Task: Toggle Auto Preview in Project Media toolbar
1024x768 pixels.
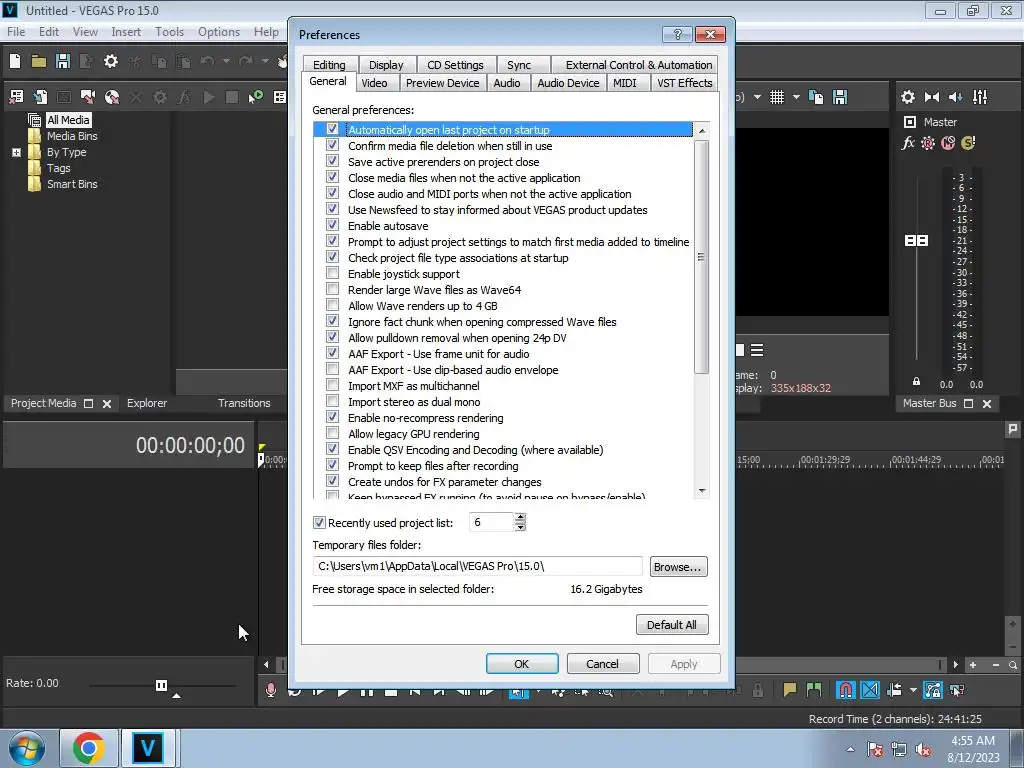Action: coord(255,97)
